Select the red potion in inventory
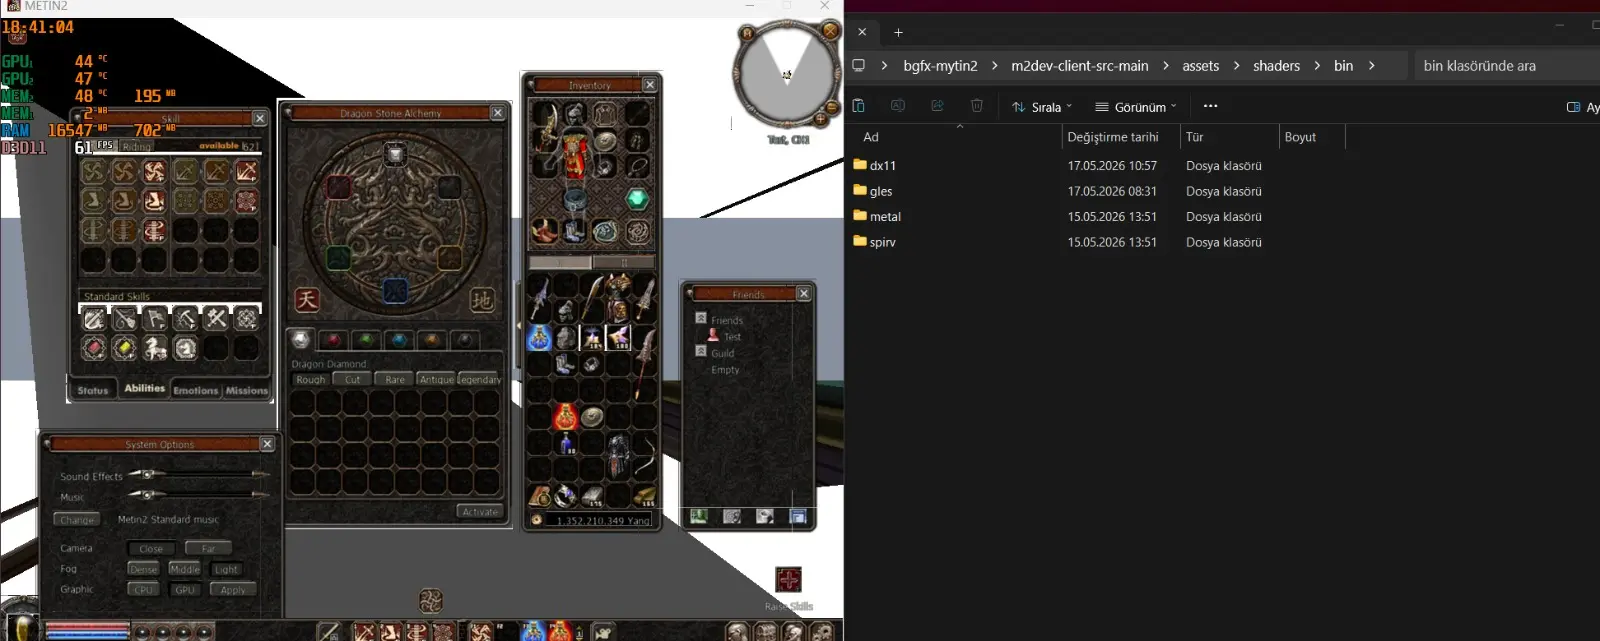Viewport: 1600px width, 641px height. [x=566, y=416]
